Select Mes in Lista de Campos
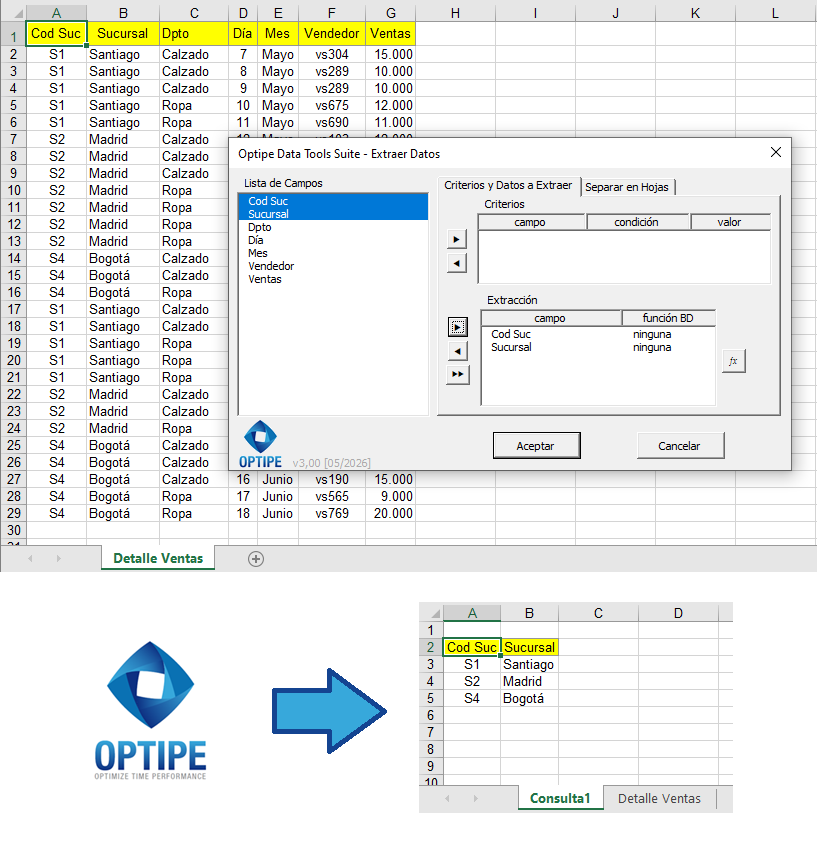 click(333, 253)
